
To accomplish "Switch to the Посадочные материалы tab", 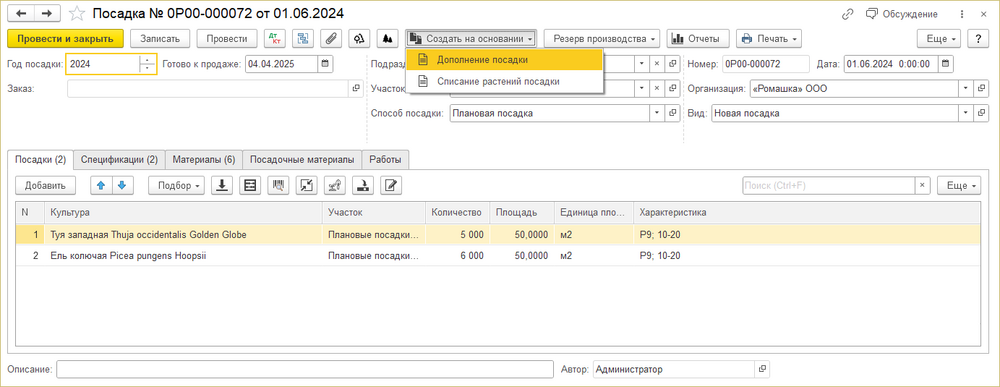I will (302, 159).
